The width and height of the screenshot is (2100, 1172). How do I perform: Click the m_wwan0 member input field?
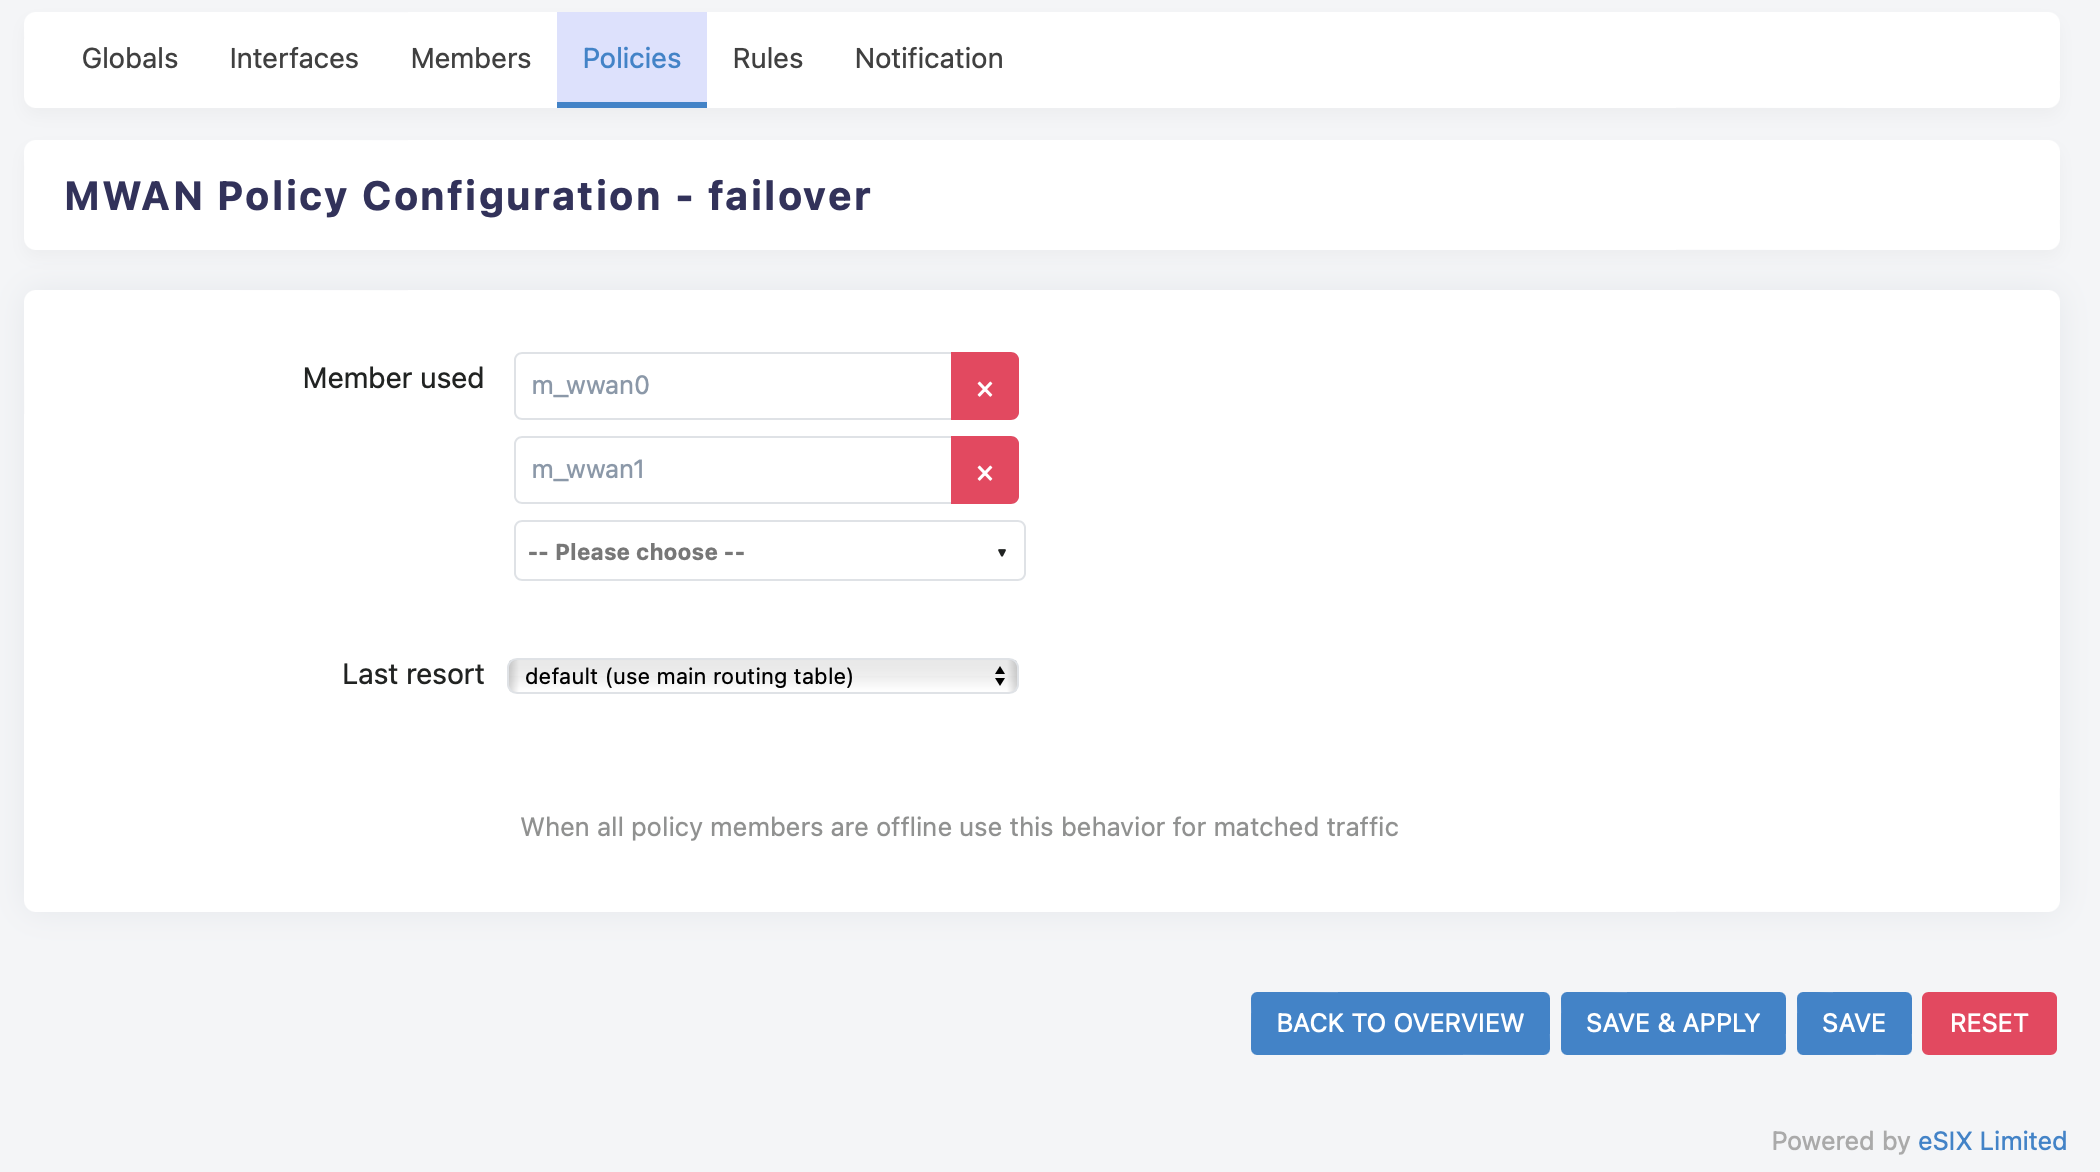732,386
